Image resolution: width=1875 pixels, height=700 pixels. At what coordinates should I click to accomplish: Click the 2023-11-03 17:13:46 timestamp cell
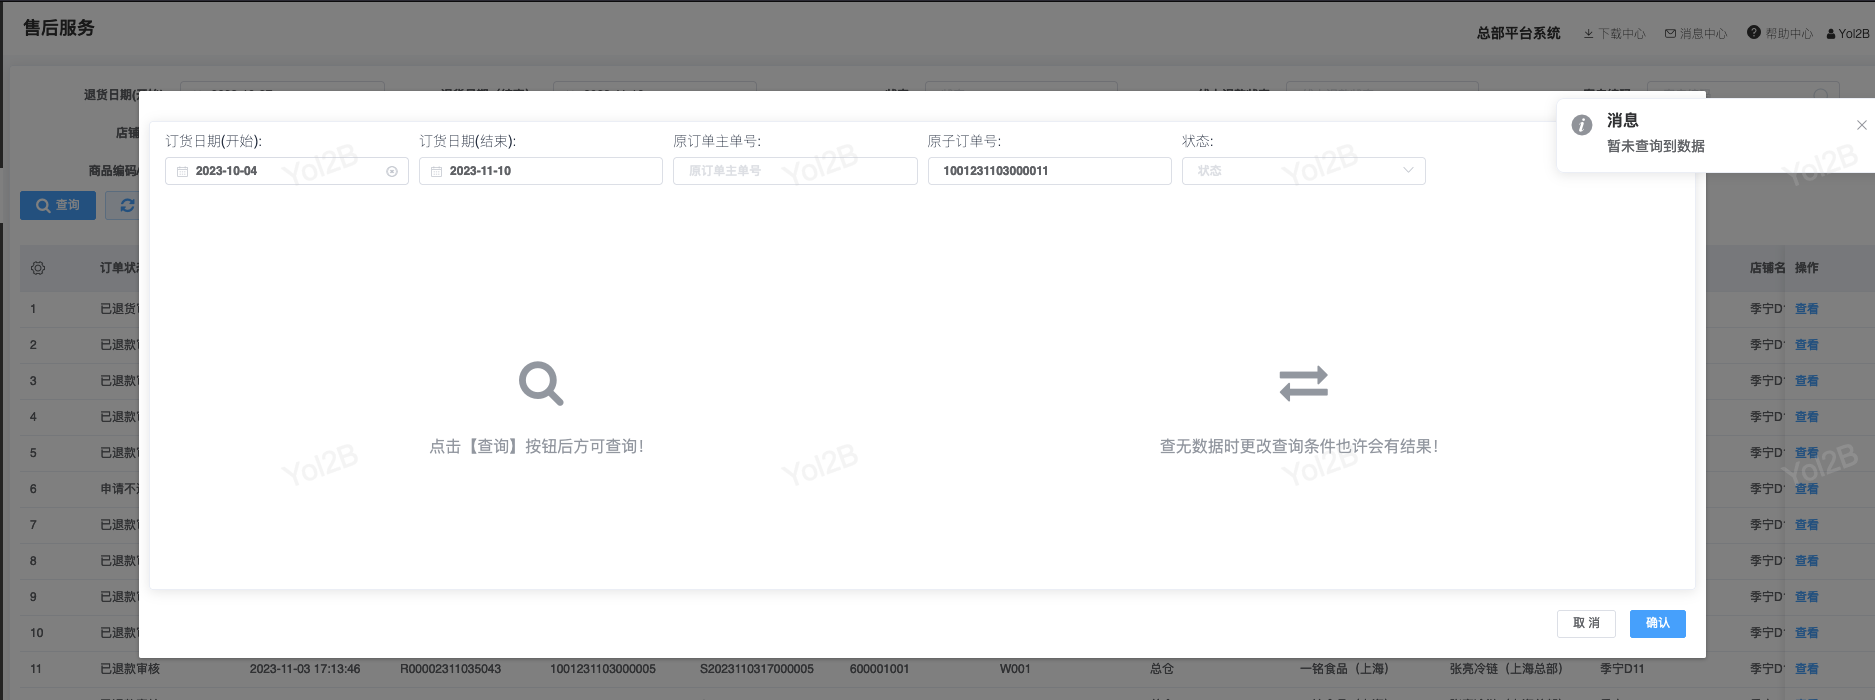point(305,669)
